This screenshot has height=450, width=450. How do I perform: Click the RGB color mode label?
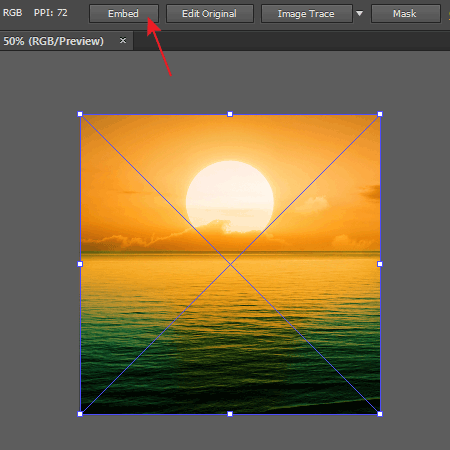click(x=13, y=13)
